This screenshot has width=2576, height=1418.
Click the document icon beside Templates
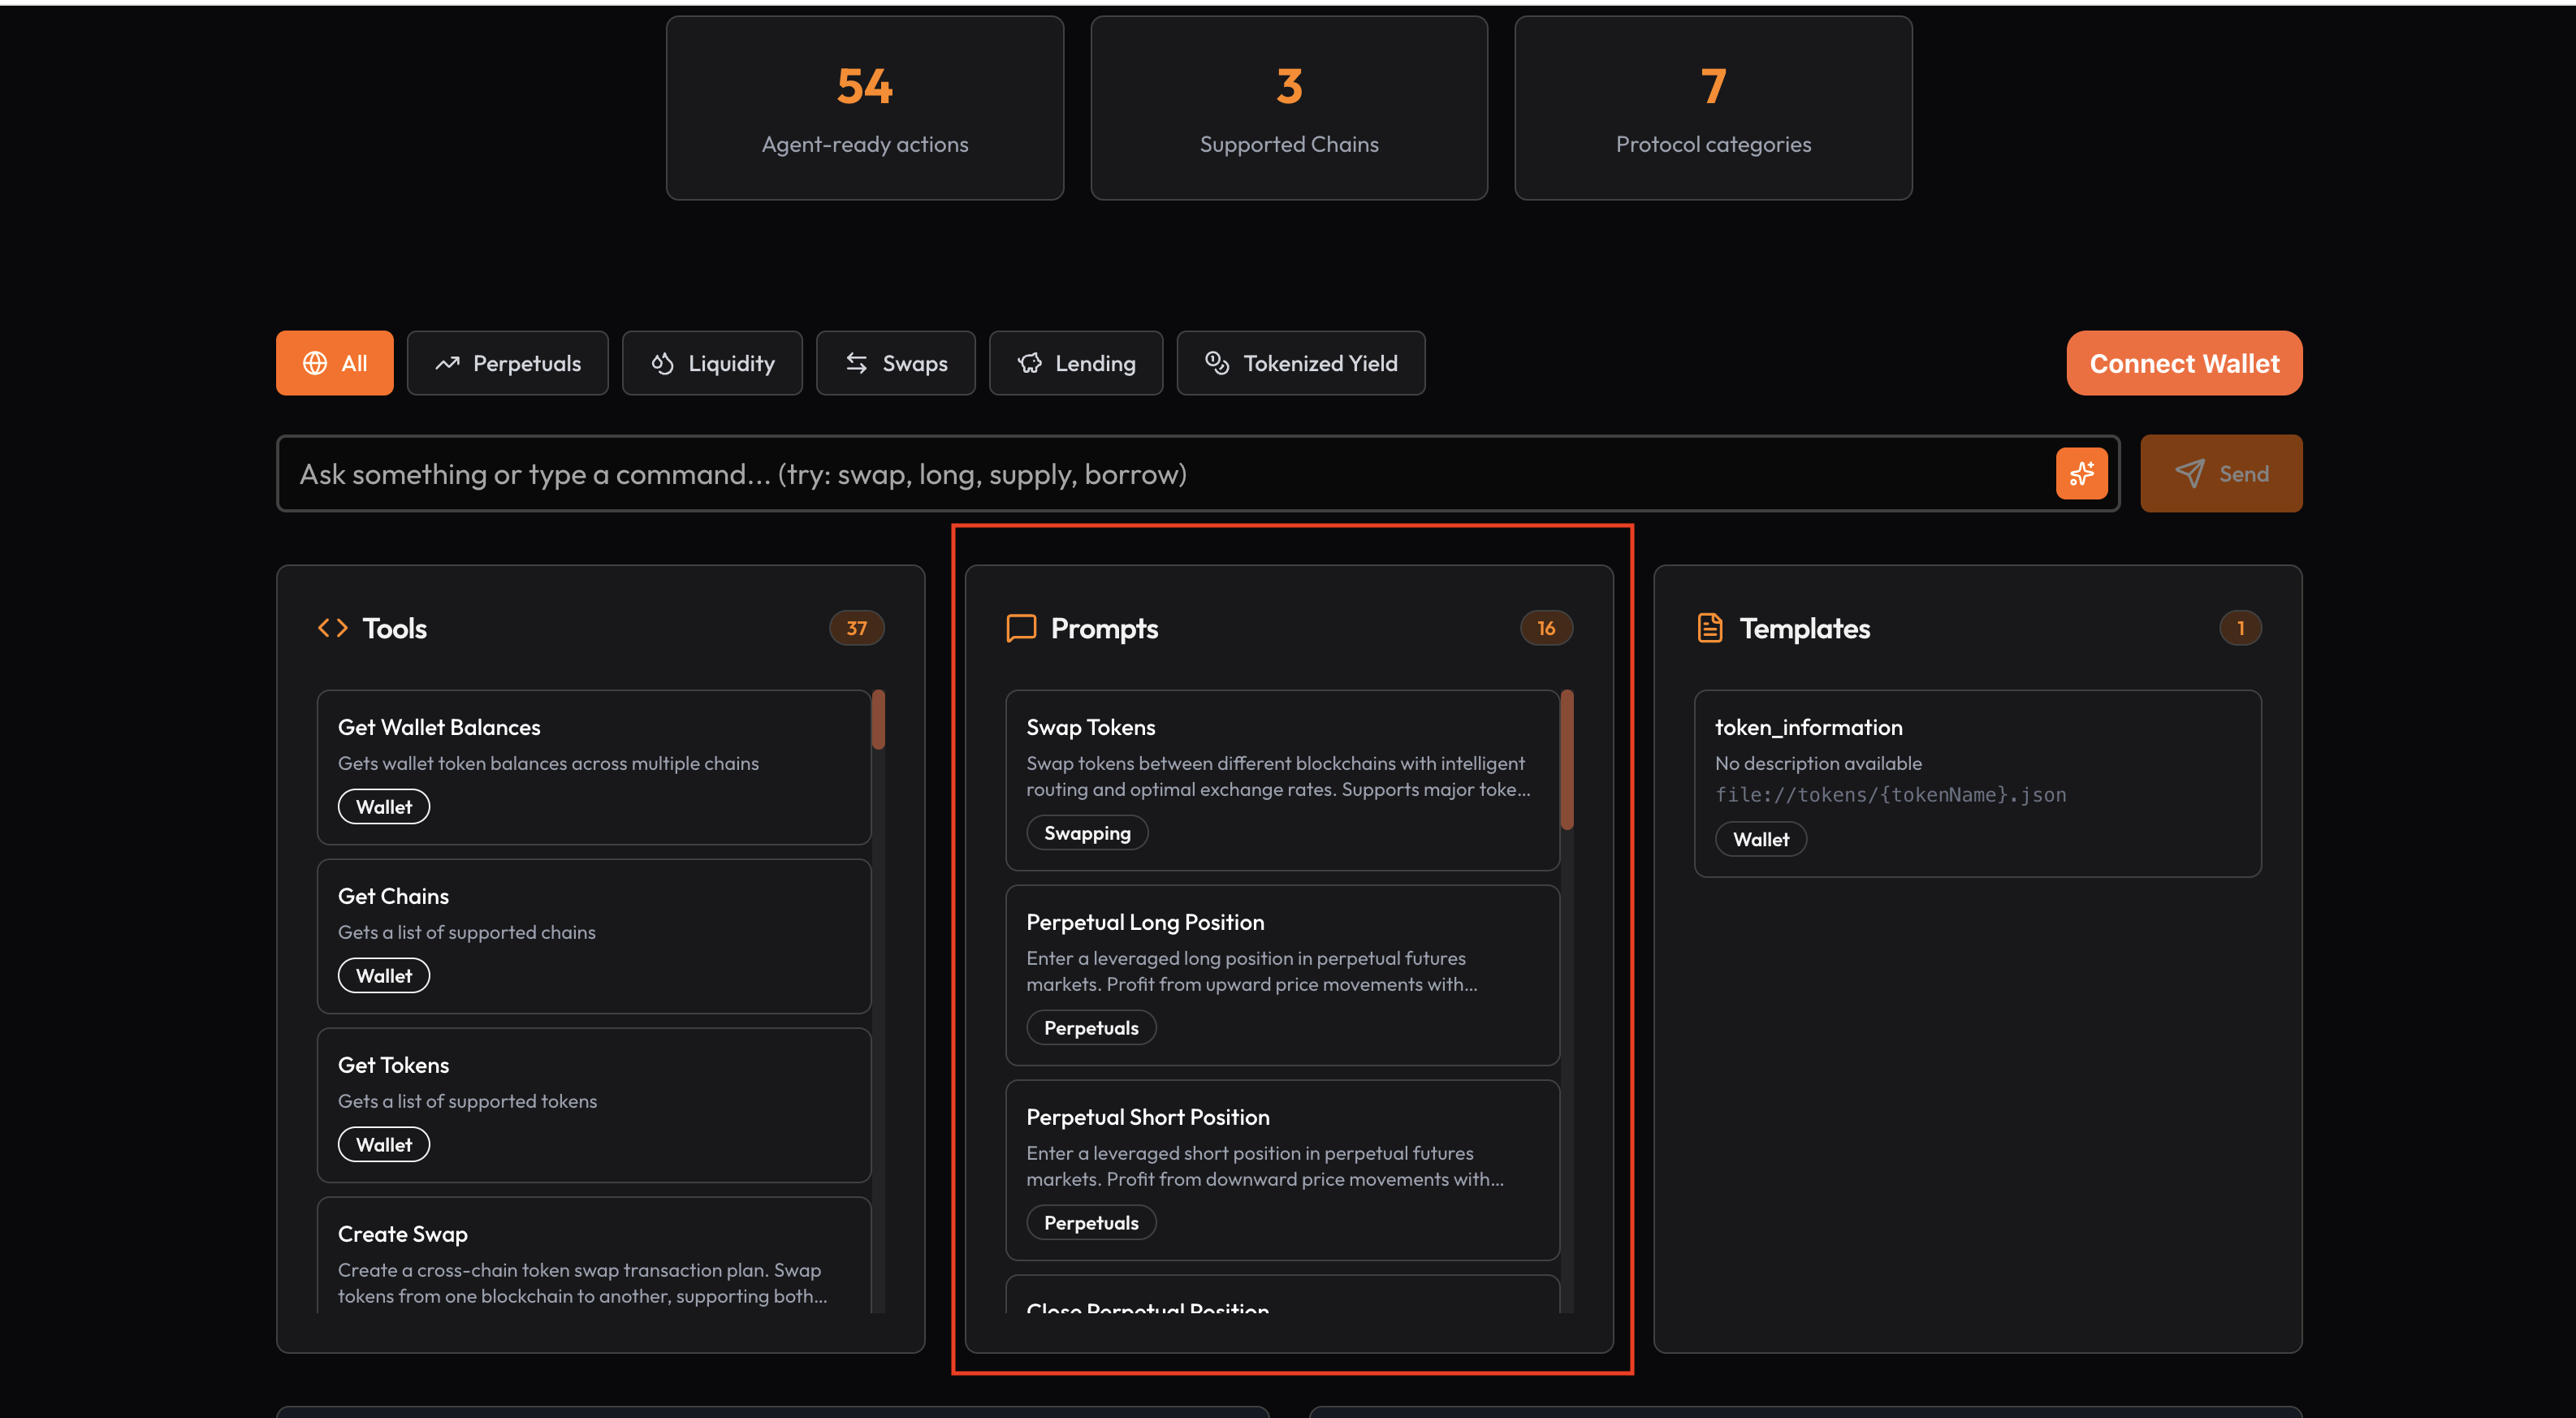[1710, 627]
